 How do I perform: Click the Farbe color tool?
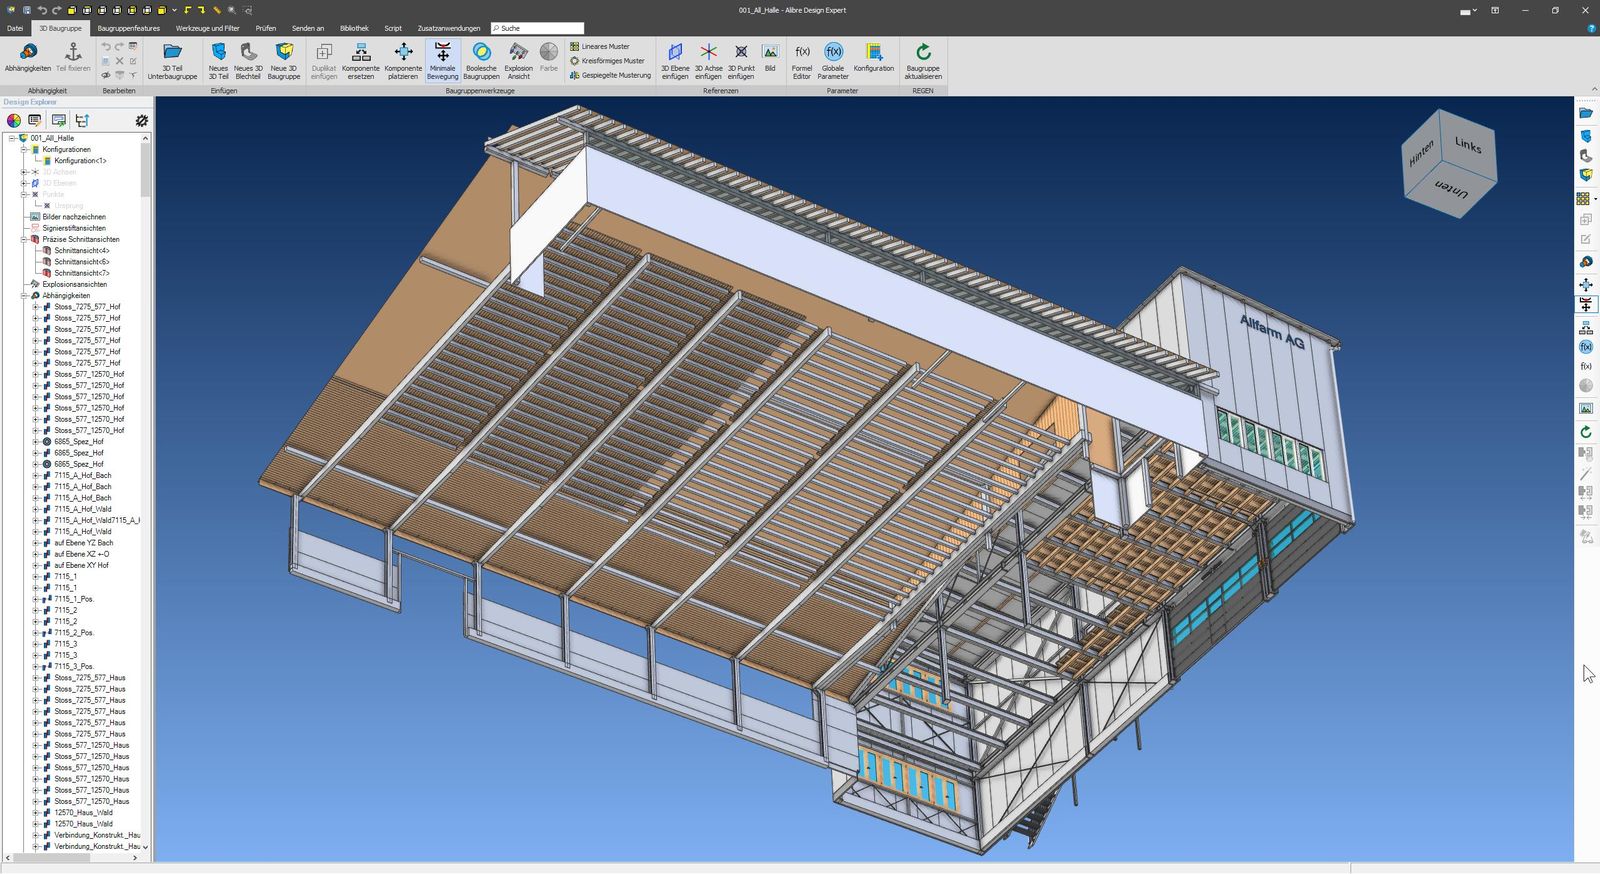[x=549, y=57]
